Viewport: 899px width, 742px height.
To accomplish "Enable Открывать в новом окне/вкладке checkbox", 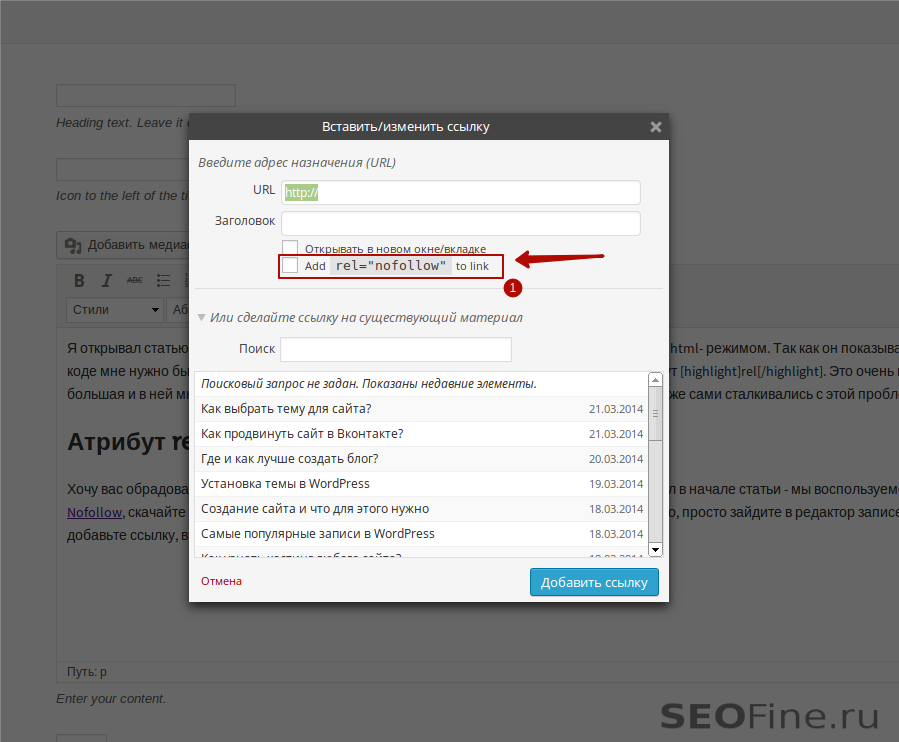I will coord(290,248).
